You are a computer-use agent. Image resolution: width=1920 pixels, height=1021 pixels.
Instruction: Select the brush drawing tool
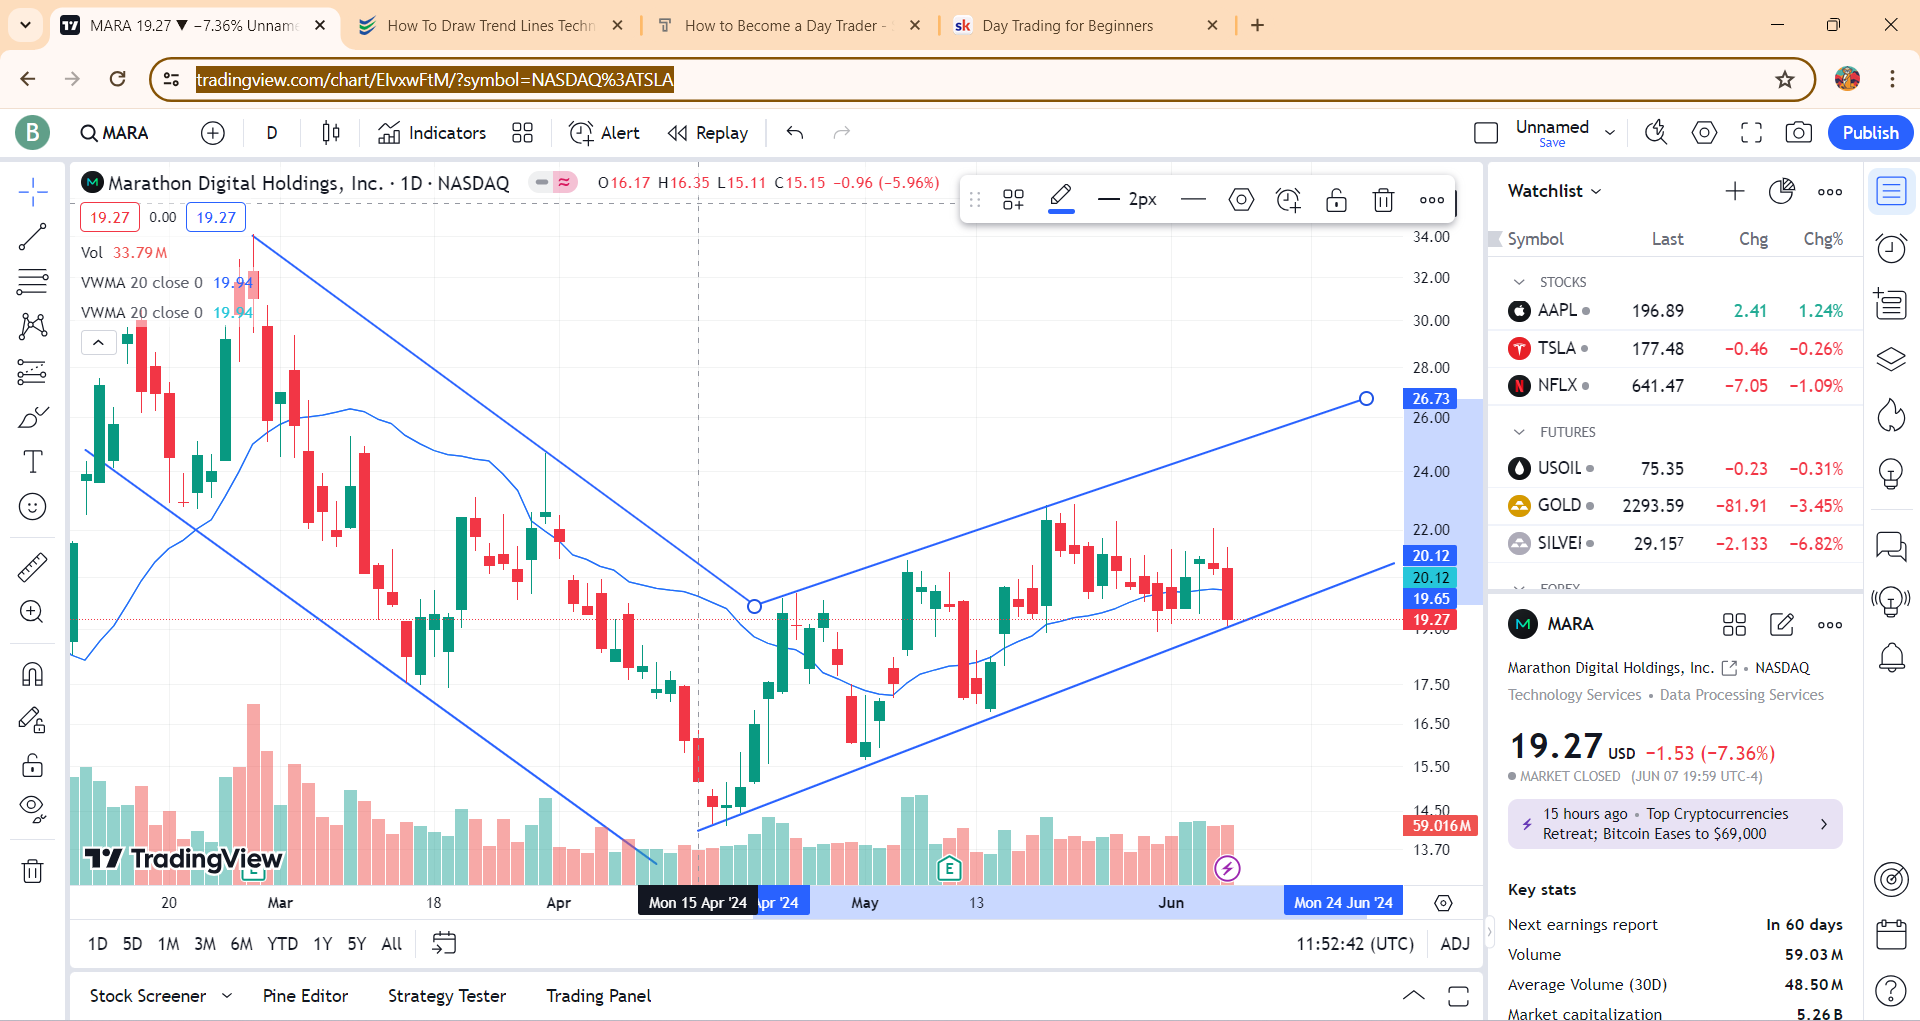[33, 416]
